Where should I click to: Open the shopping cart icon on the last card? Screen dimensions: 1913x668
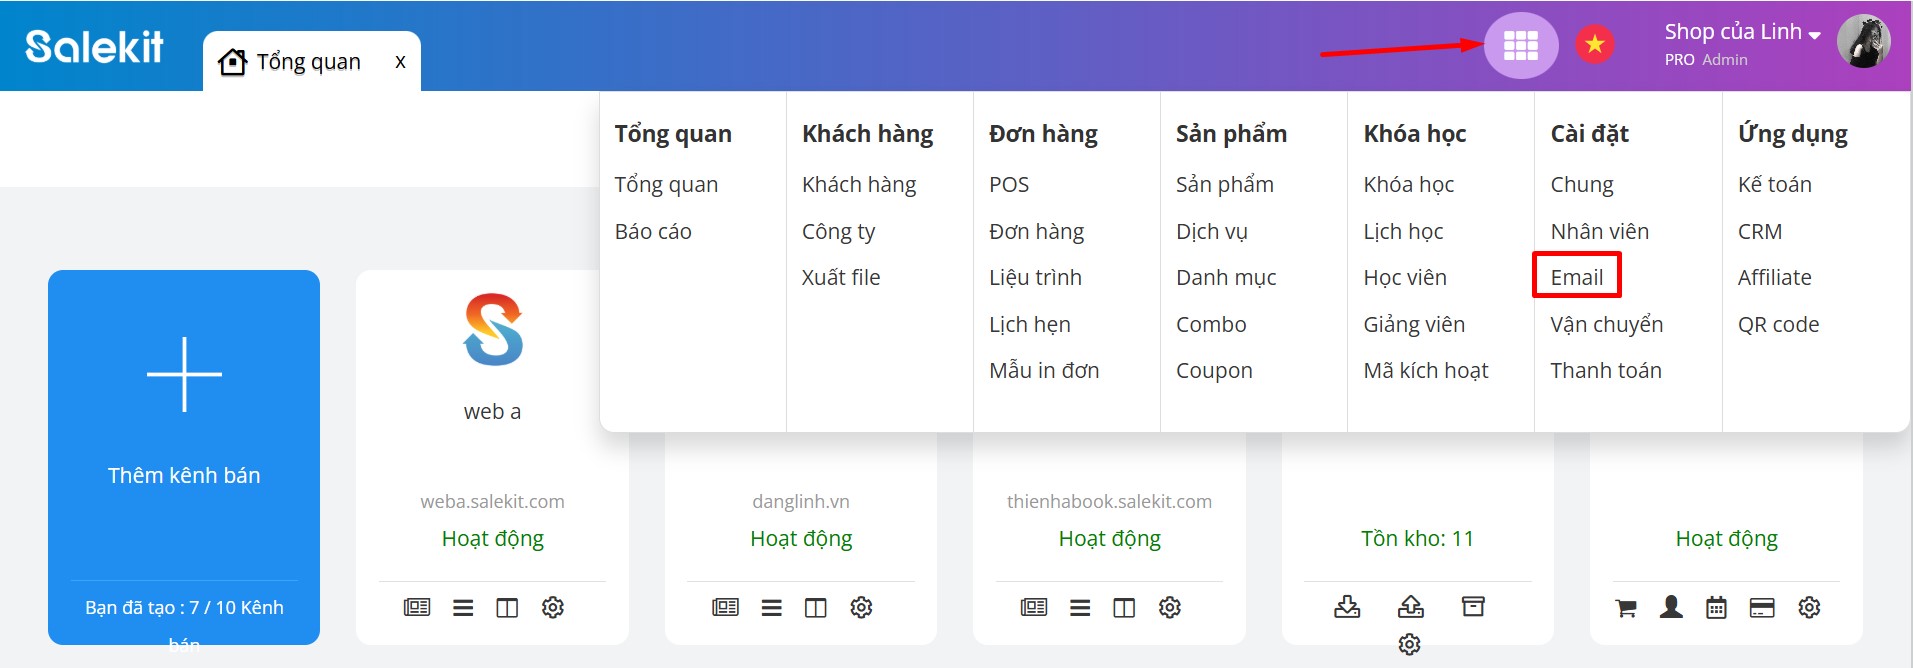point(1626,607)
